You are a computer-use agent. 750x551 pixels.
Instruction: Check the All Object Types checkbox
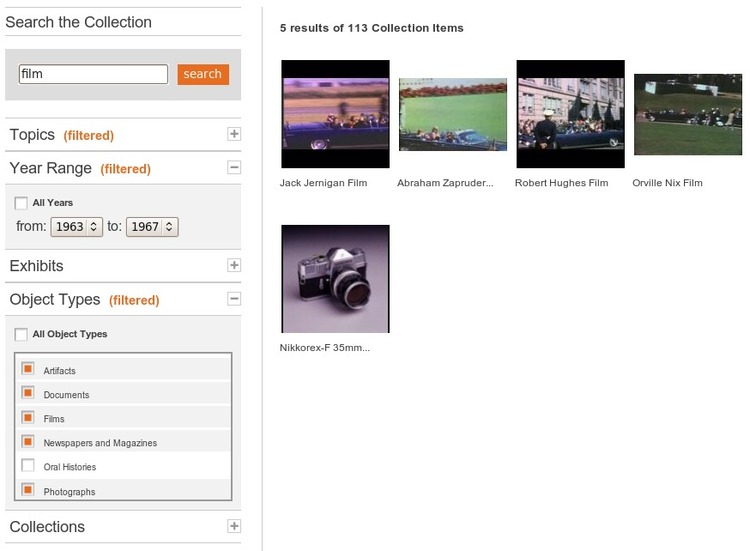21,334
